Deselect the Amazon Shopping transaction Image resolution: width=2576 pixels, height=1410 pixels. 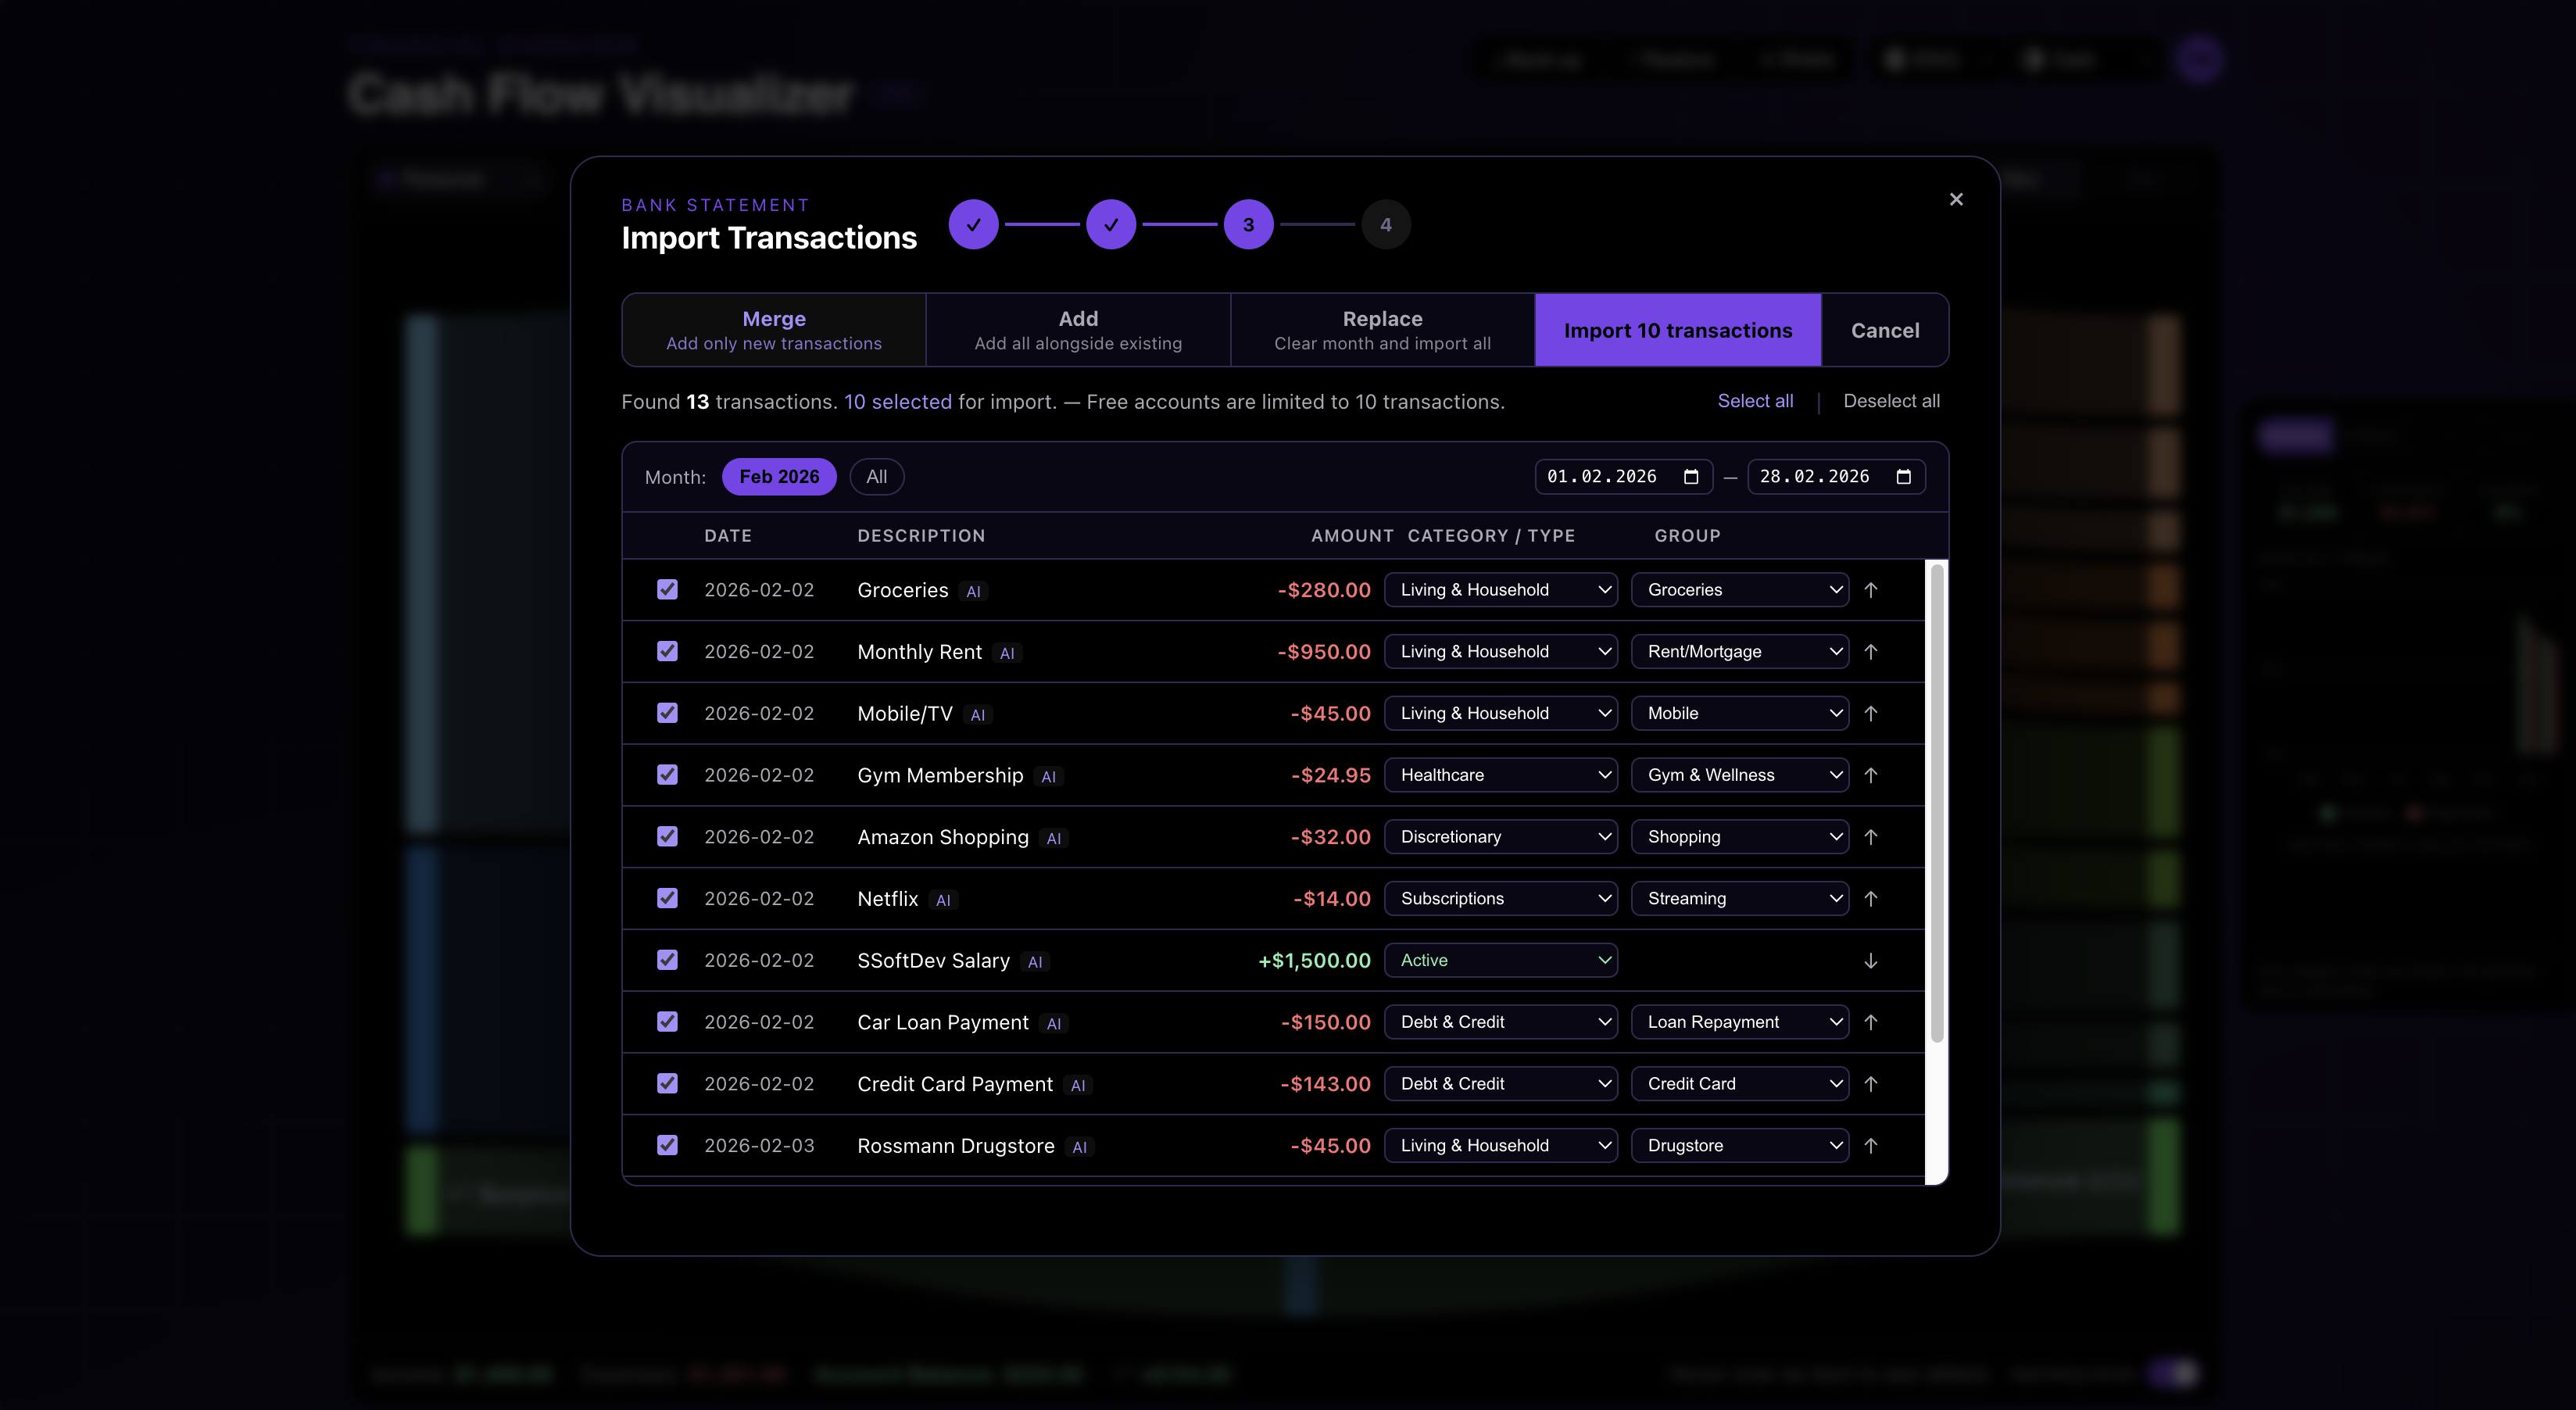pos(667,836)
